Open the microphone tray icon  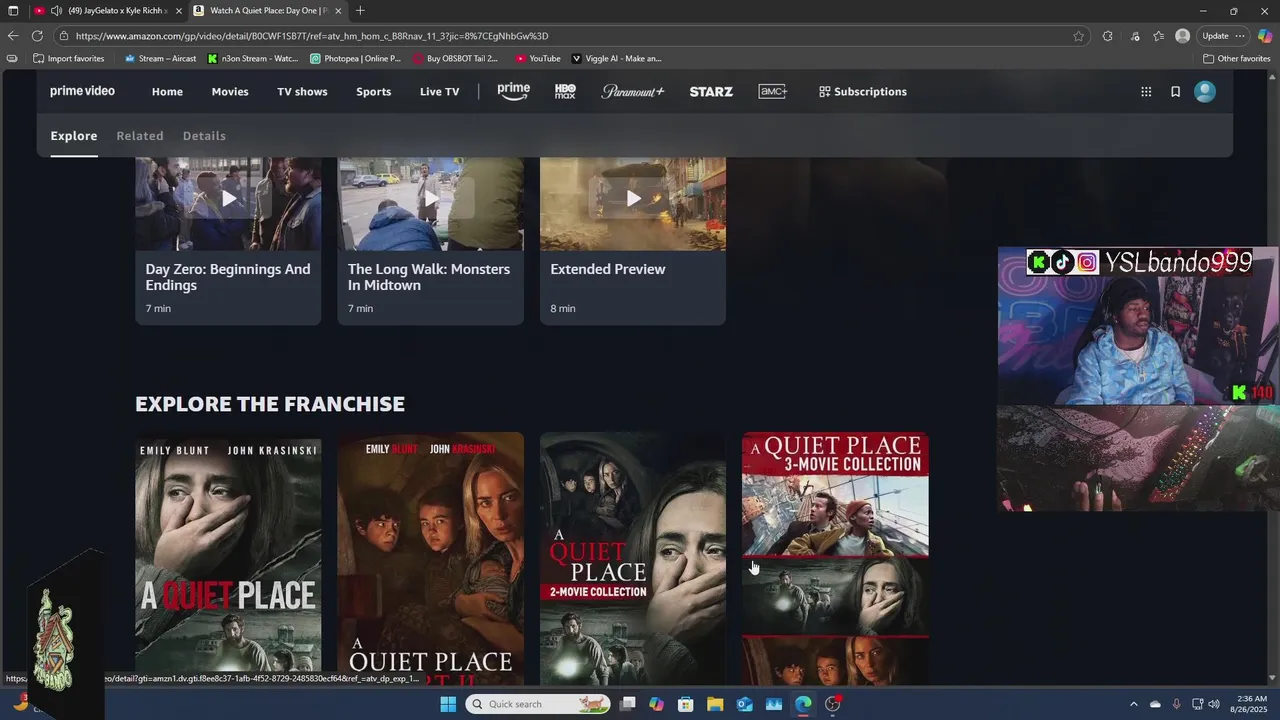pyautogui.click(x=1176, y=704)
